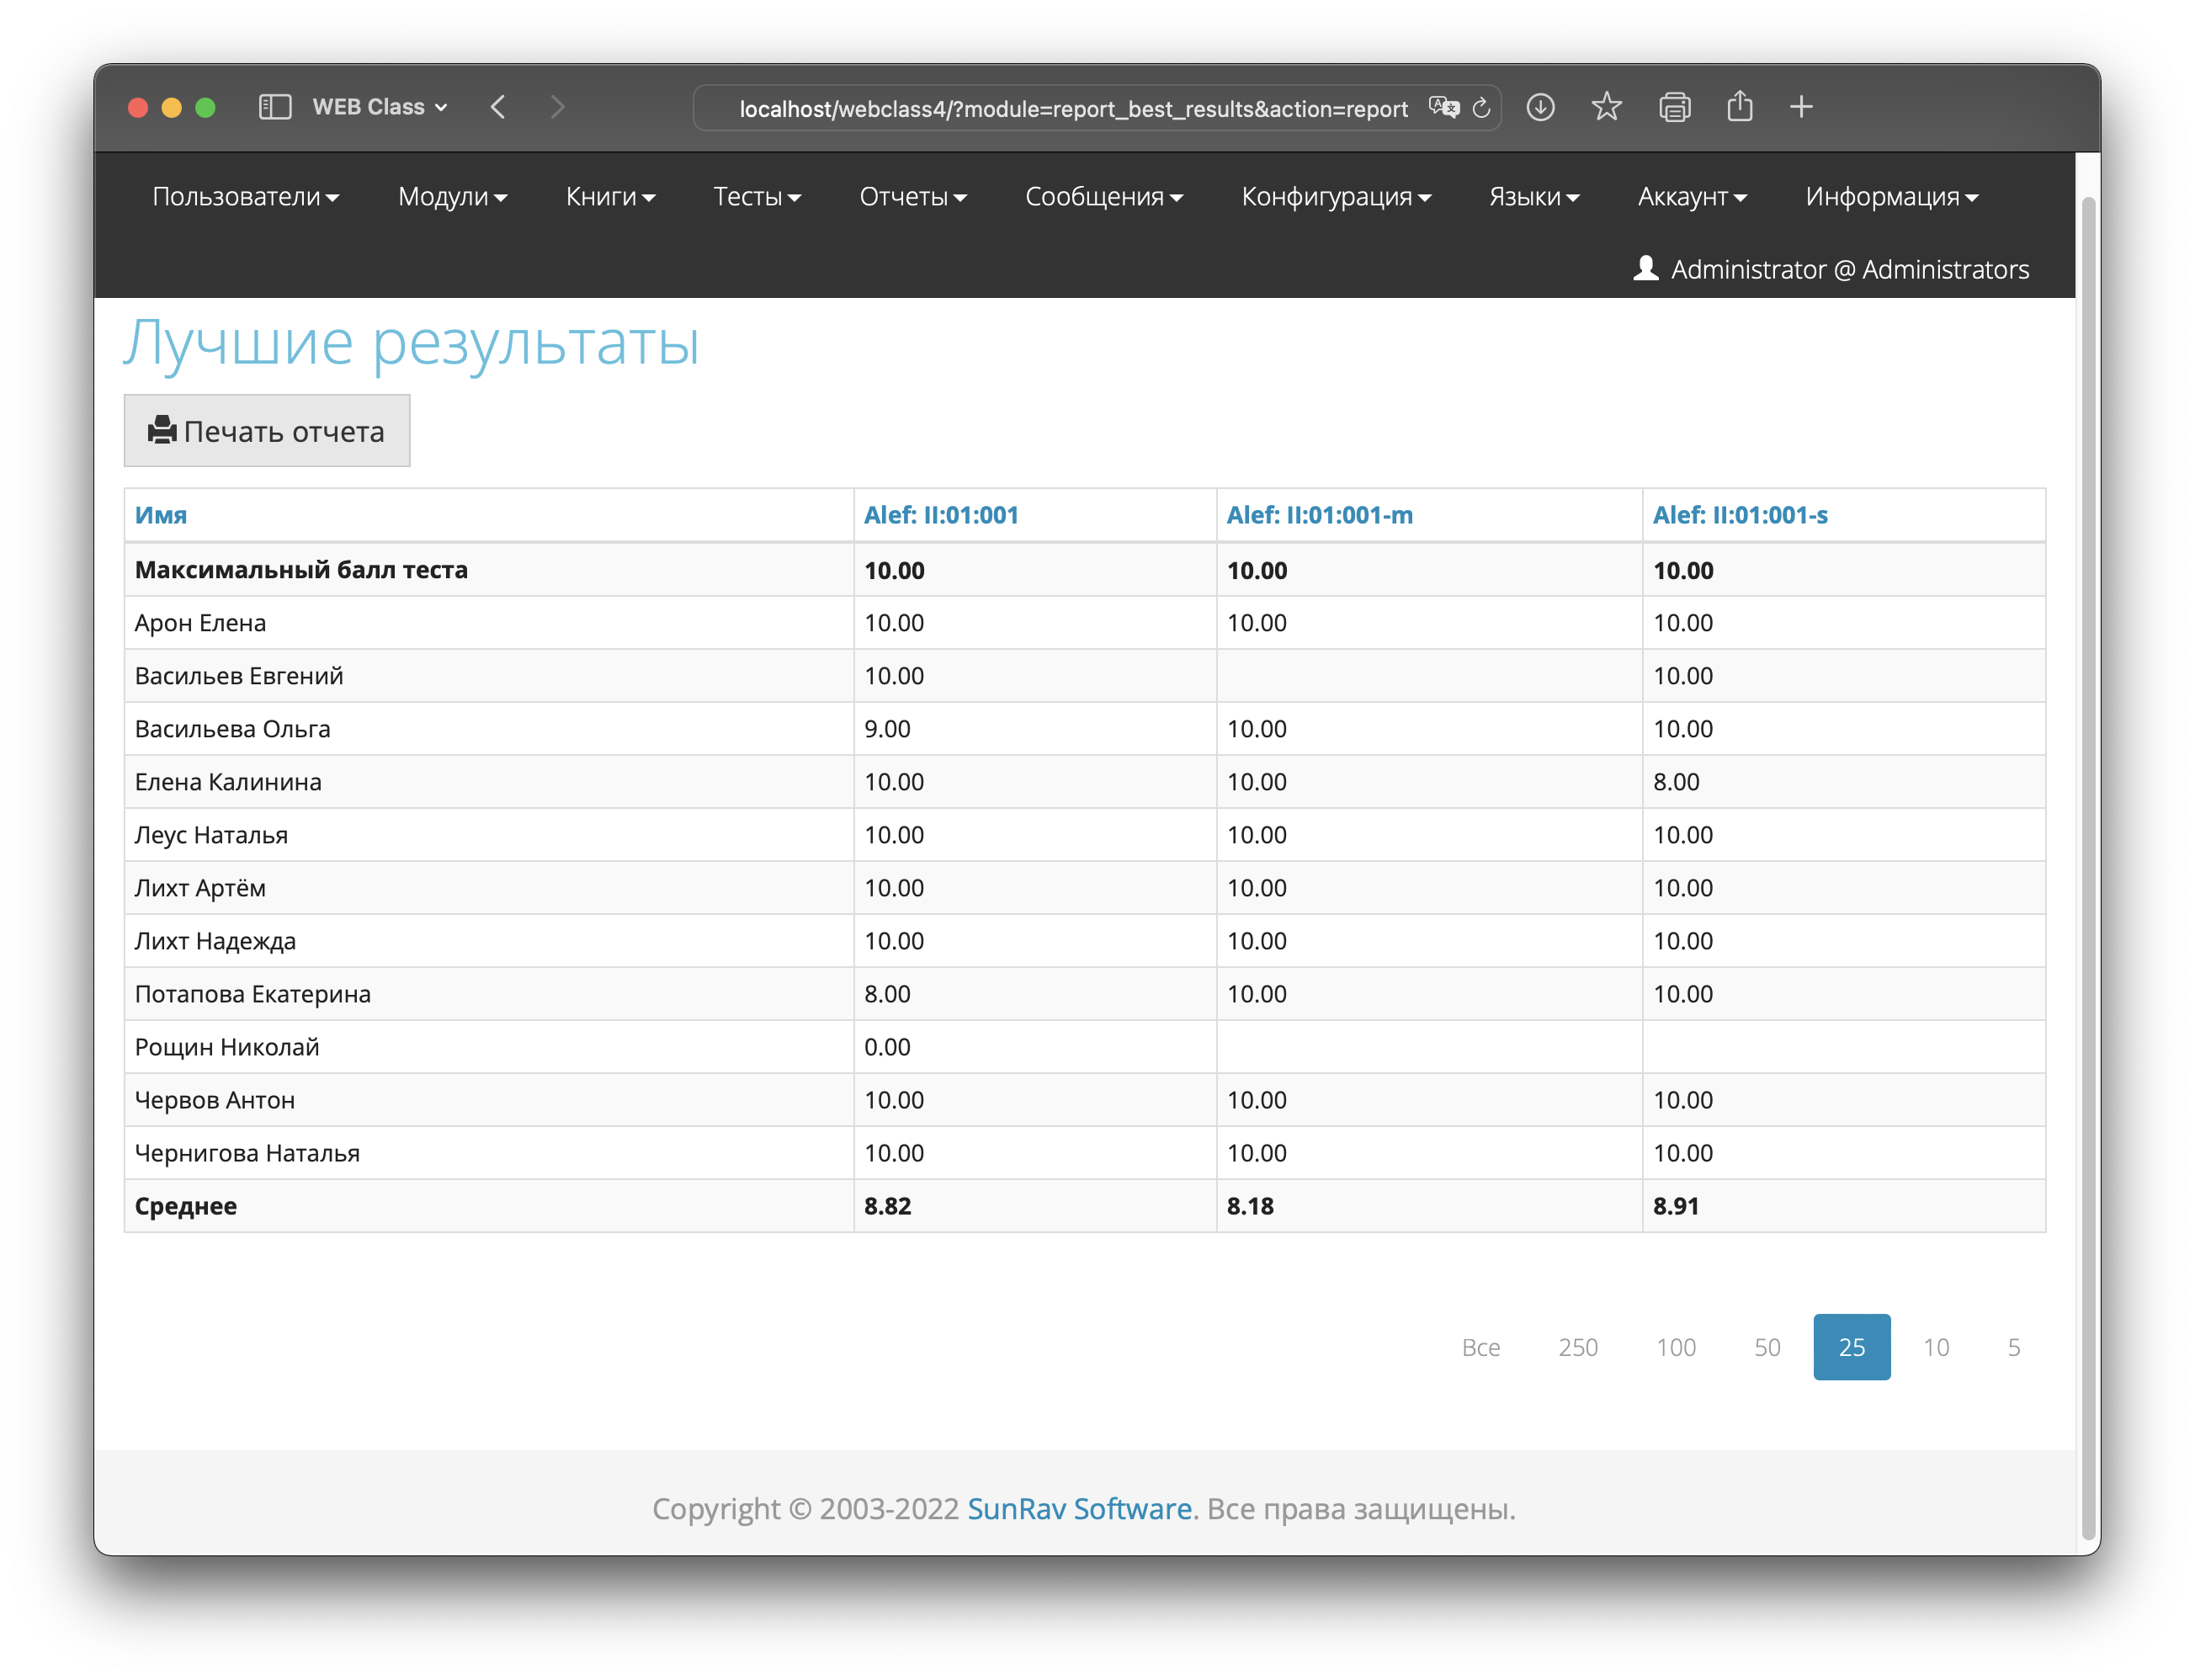The height and width of the screenshot is (1680, 2195).
Task: Click the bookmark star icon
Action: pos(1606,107)
